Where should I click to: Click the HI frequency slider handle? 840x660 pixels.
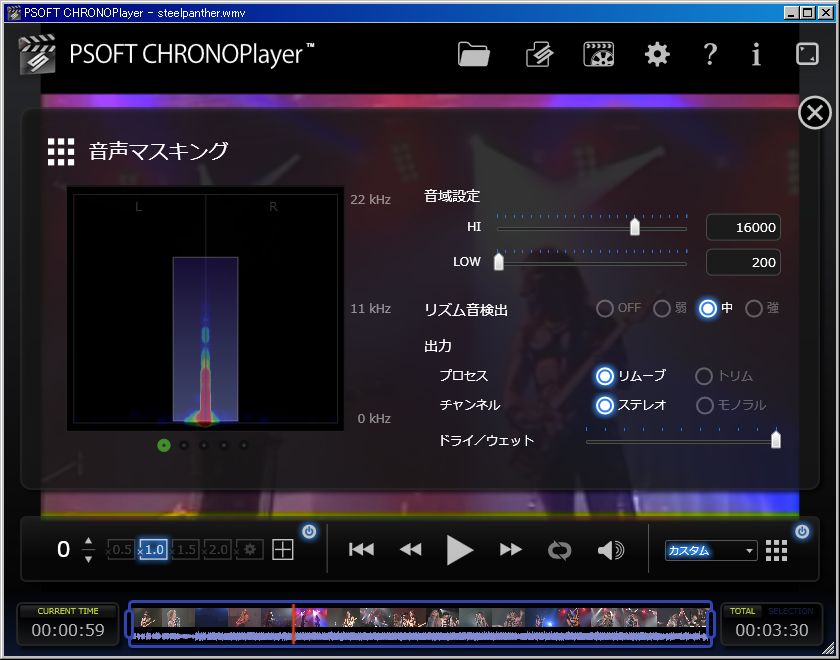[635, 227]
